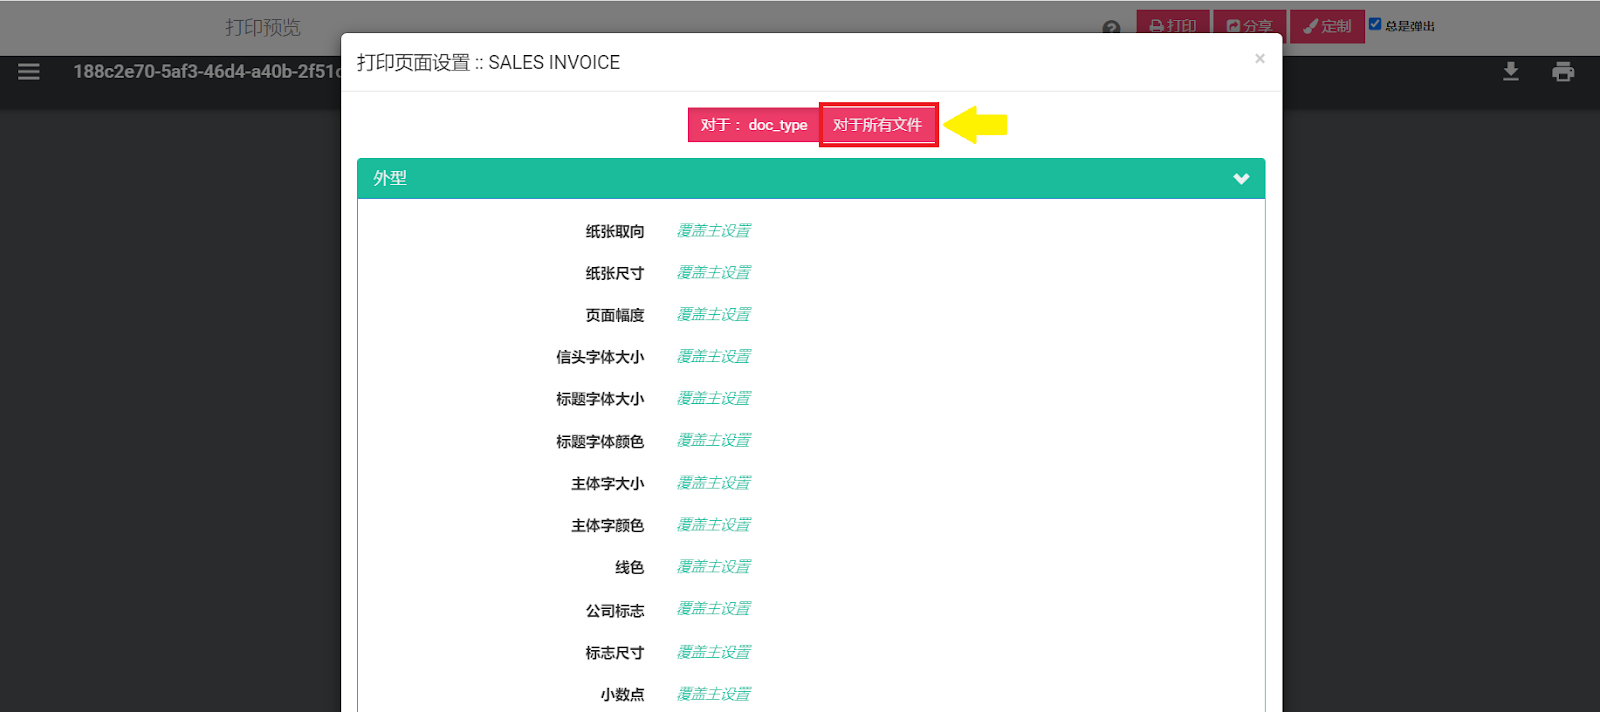Click the printer icon in PDF viewer
Screen dimensions: 1600x712
point(1563,71)
